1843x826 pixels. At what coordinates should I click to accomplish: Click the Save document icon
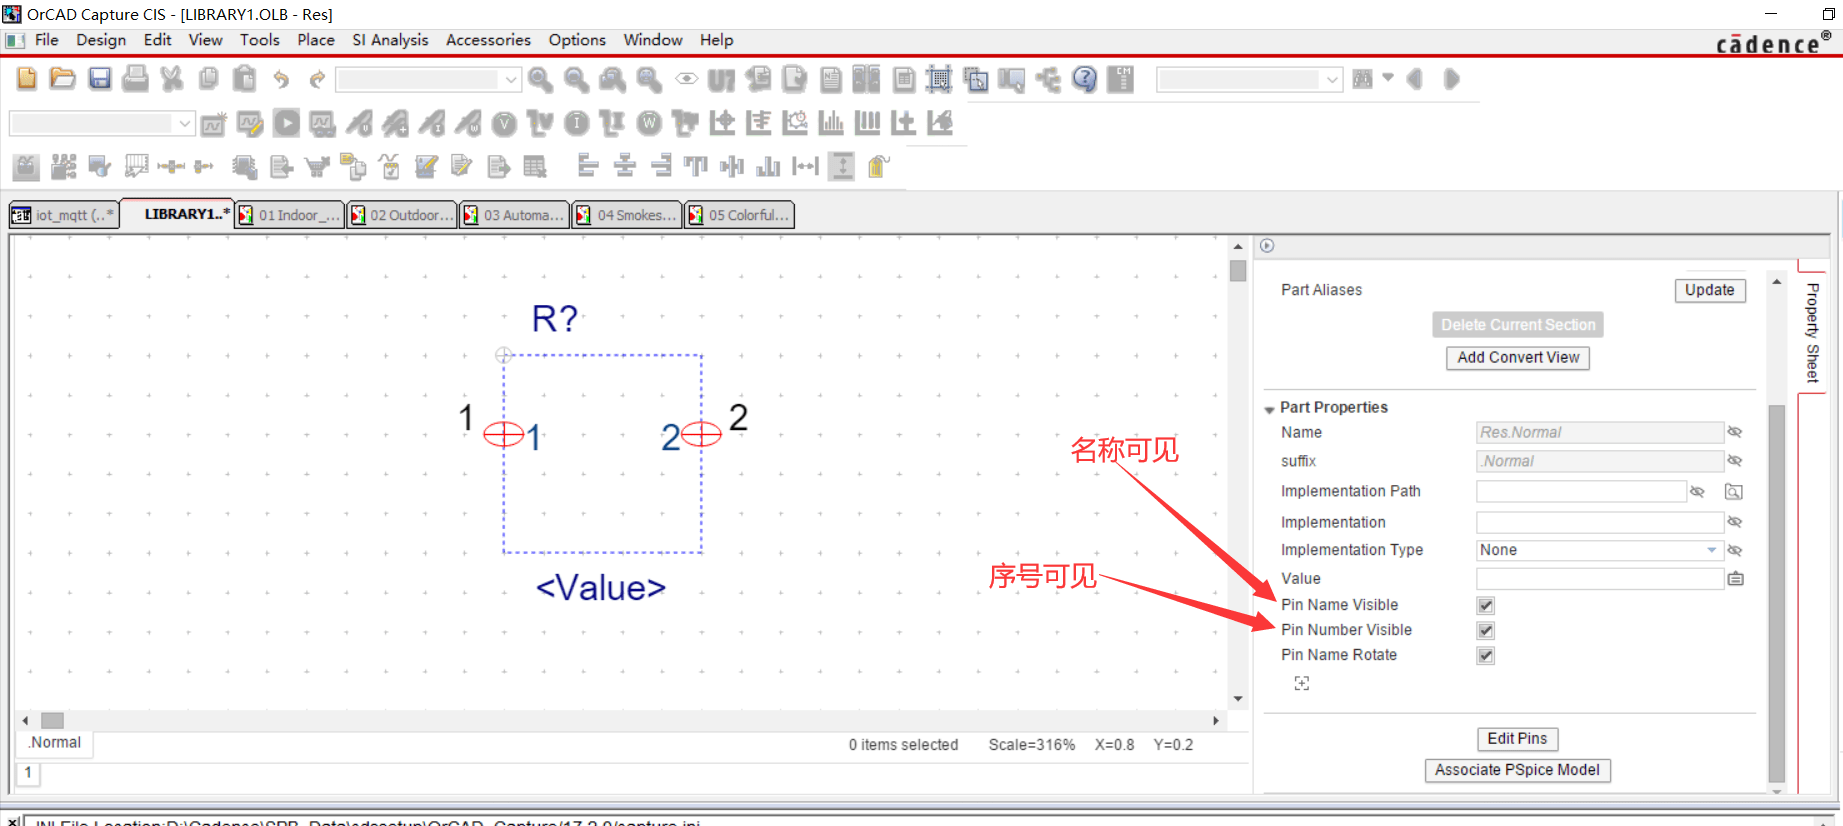click(x=99, y=79)
